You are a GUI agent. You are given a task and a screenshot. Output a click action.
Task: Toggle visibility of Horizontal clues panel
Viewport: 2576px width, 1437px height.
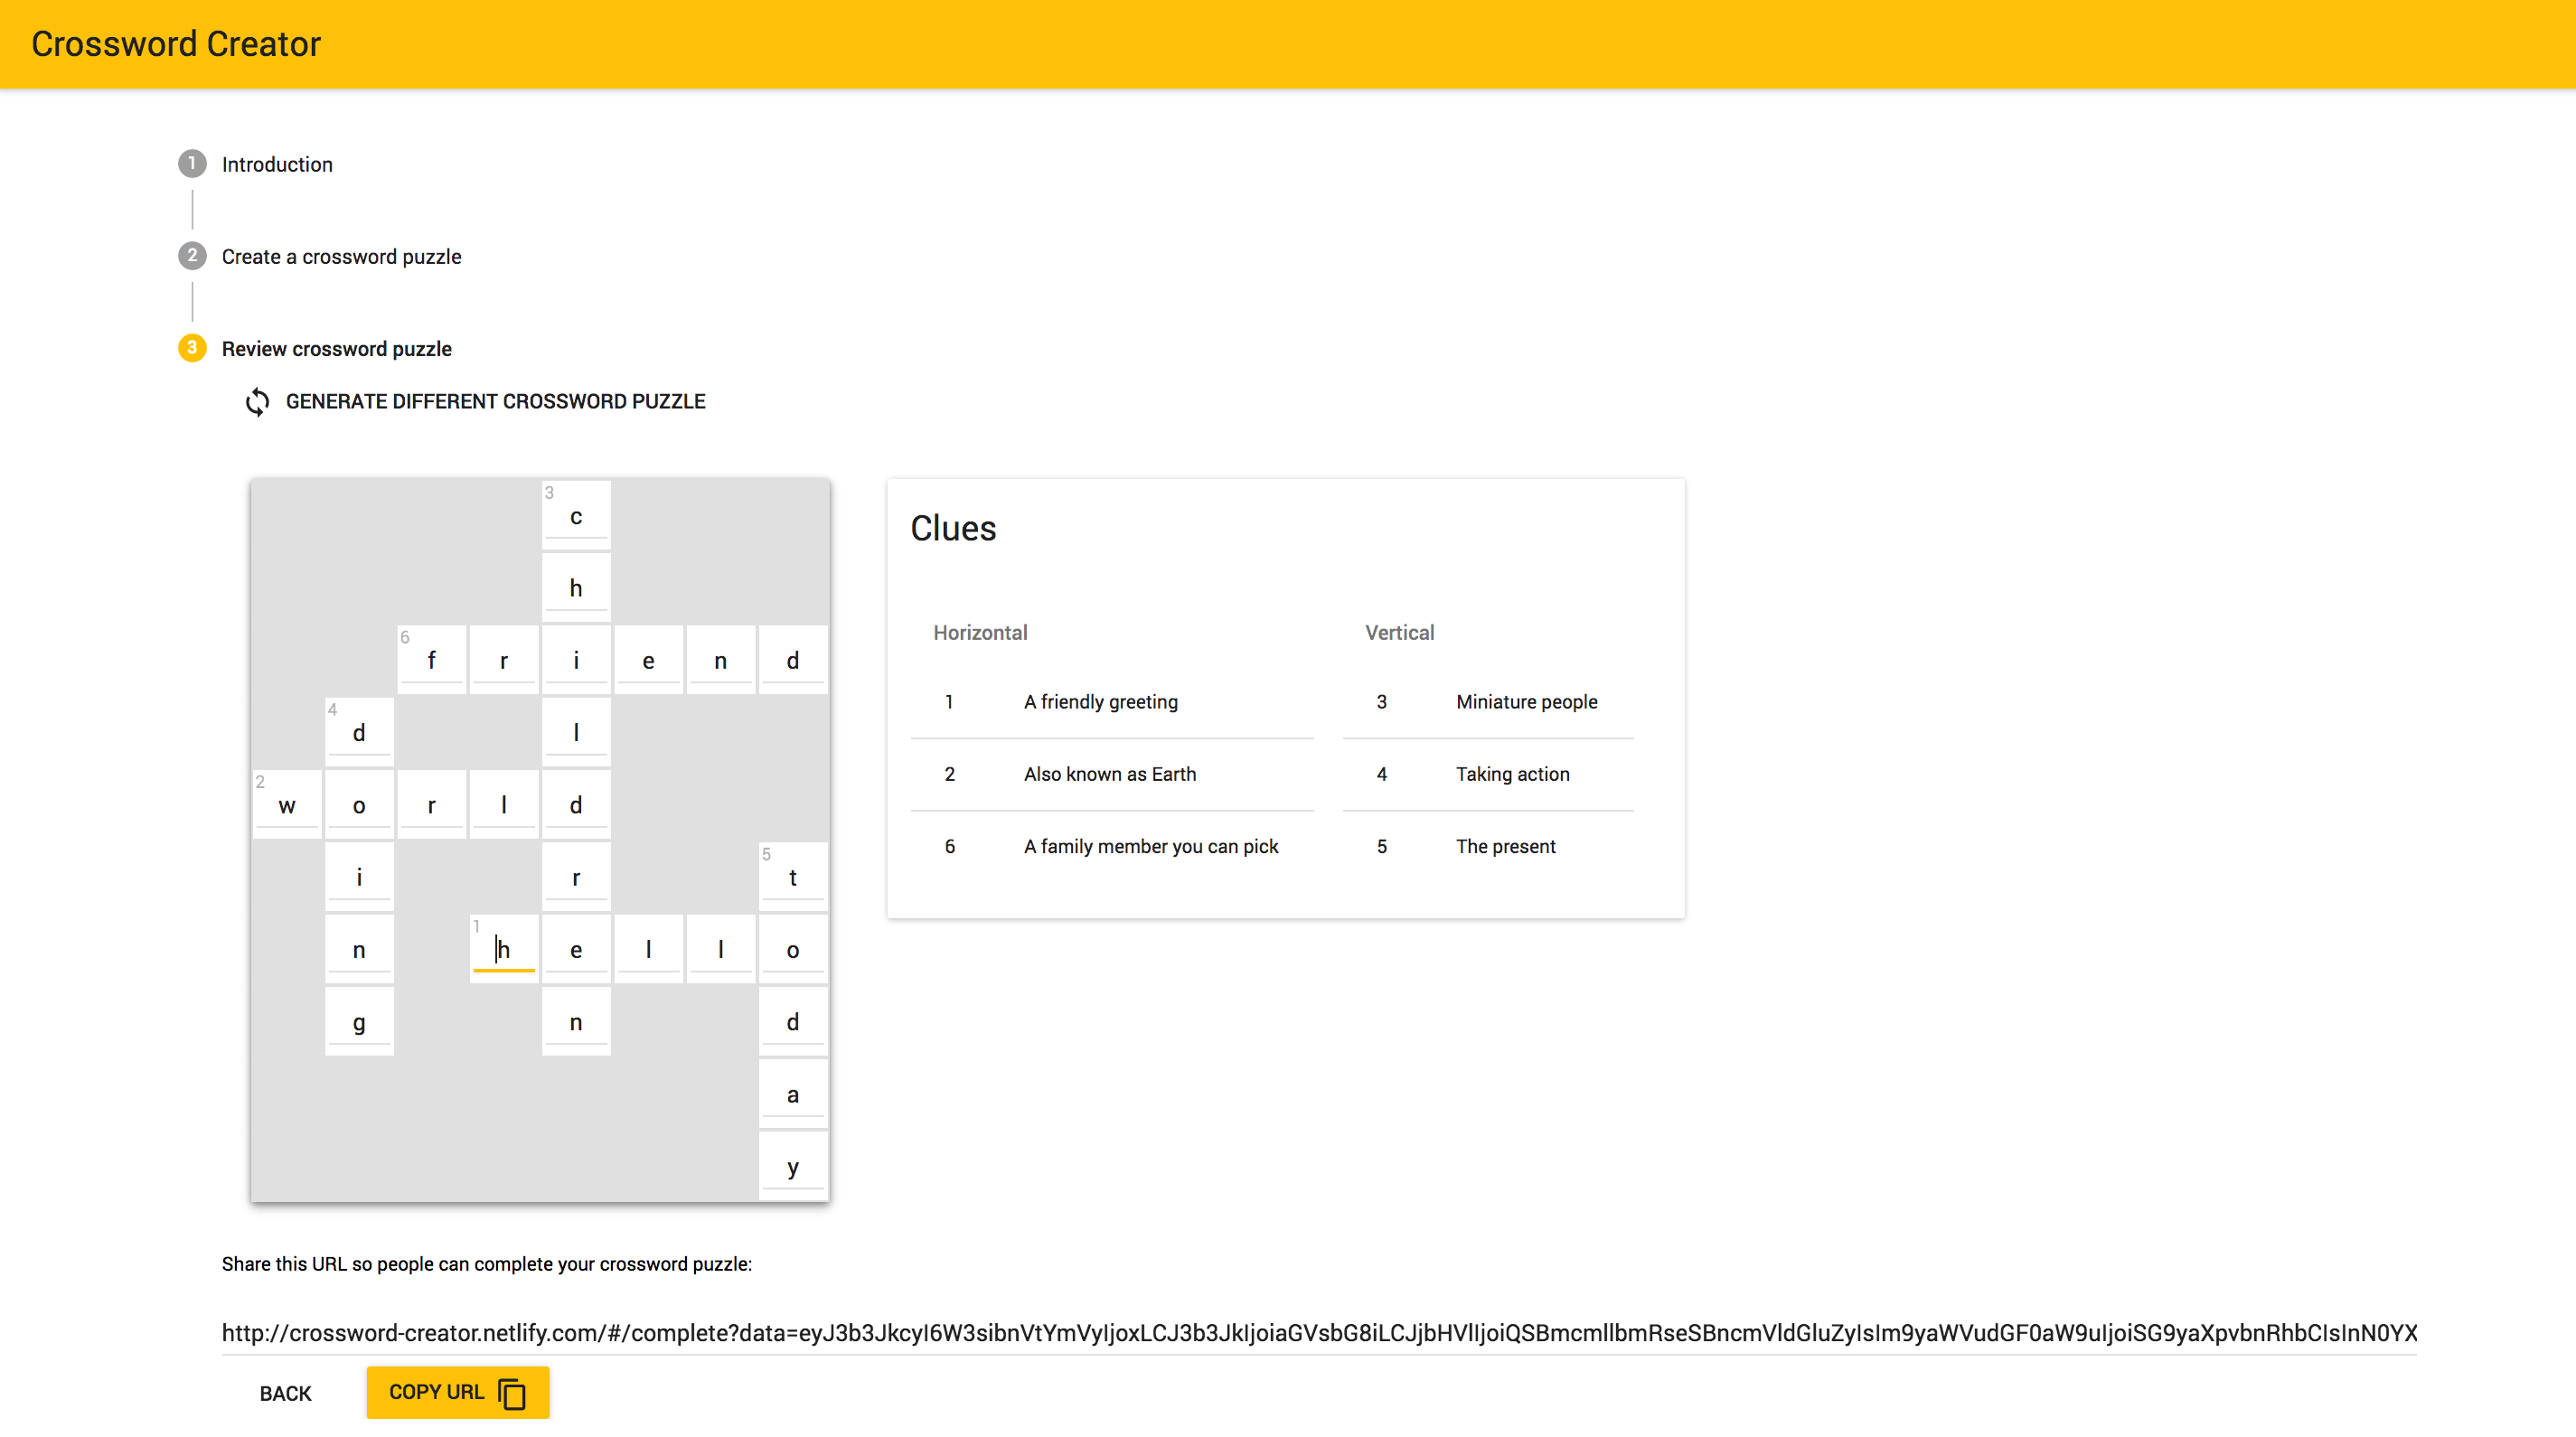click(x=980, y=632)
